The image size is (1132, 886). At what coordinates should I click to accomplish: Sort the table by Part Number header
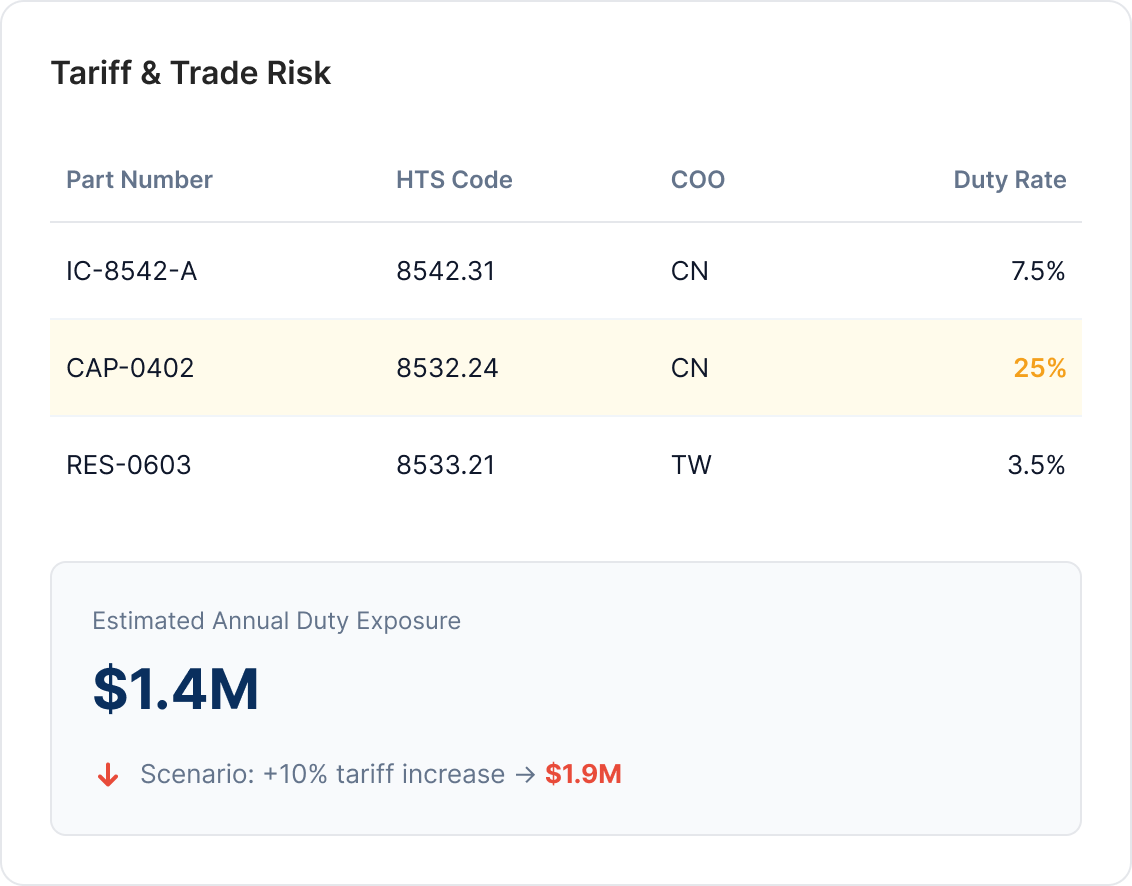(139, 180)
